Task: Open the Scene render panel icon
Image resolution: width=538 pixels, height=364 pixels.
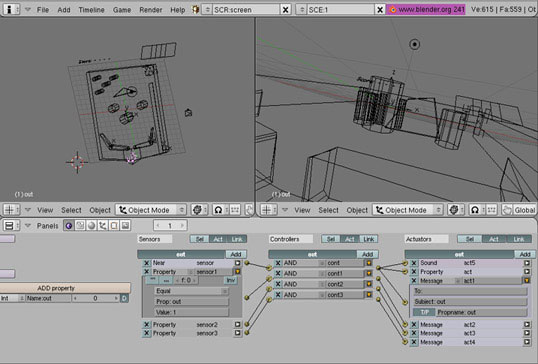Action: click(x=125, y=225)
